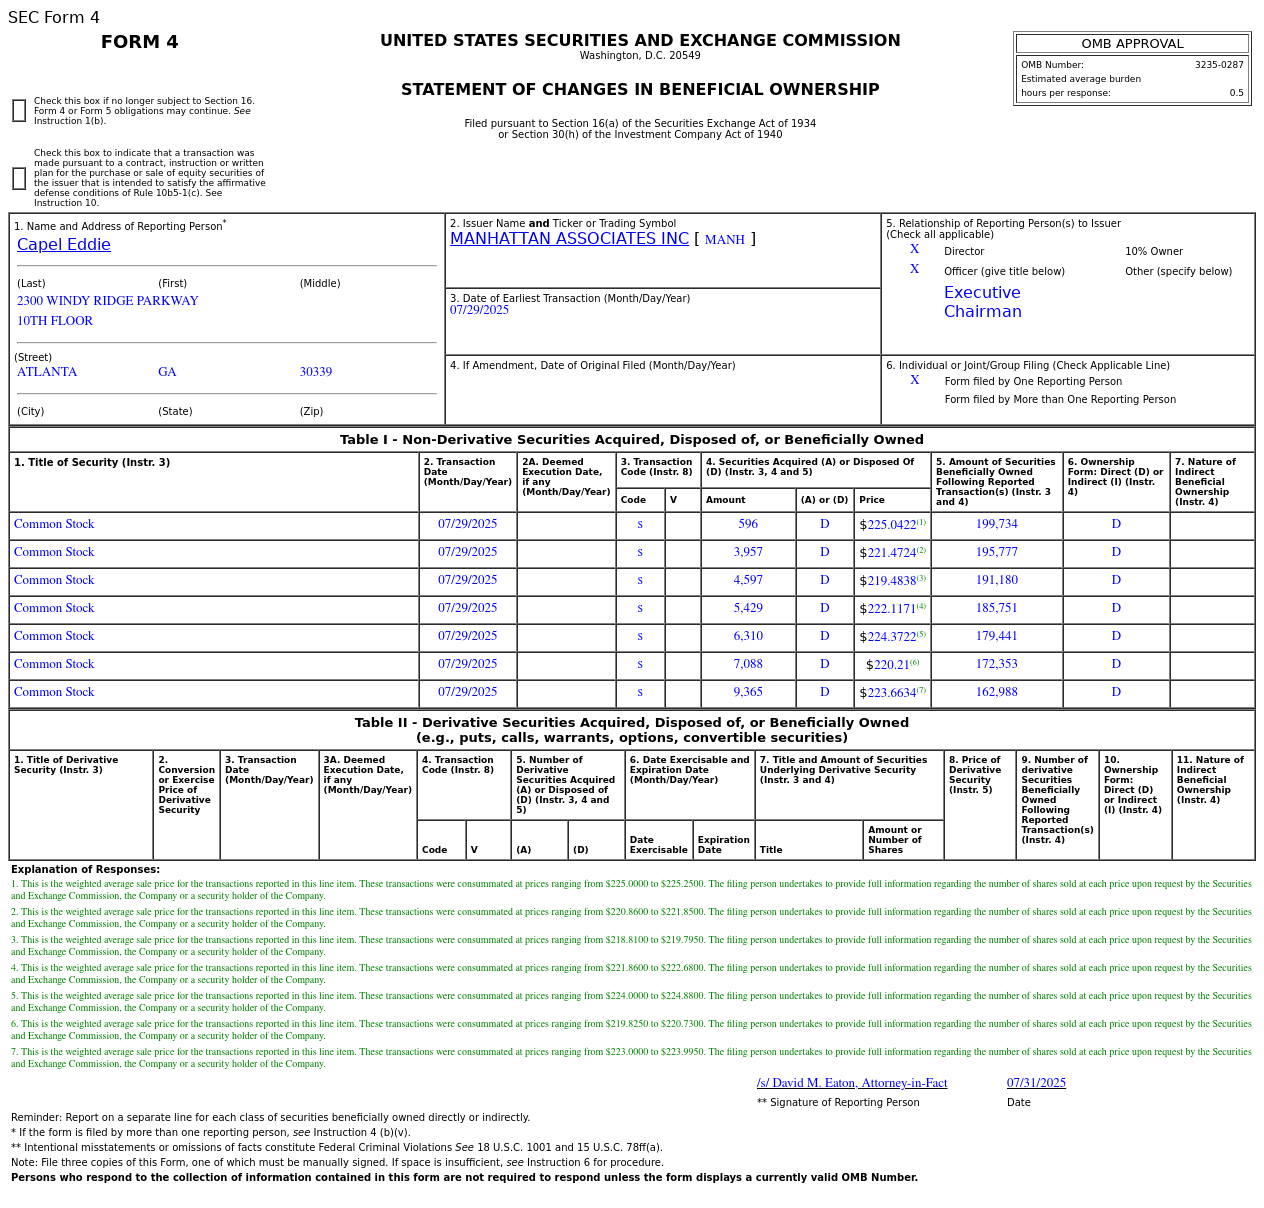This screenshot has height=1208, width=1264.
Task: Check the Rule 10b5-1(c) contract plan box
Action: (x=19, y=178)
